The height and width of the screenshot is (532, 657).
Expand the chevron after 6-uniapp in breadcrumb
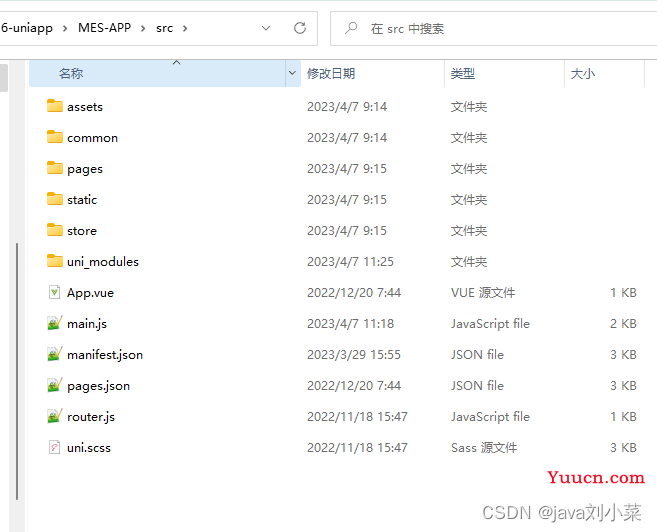click(65, 28)
